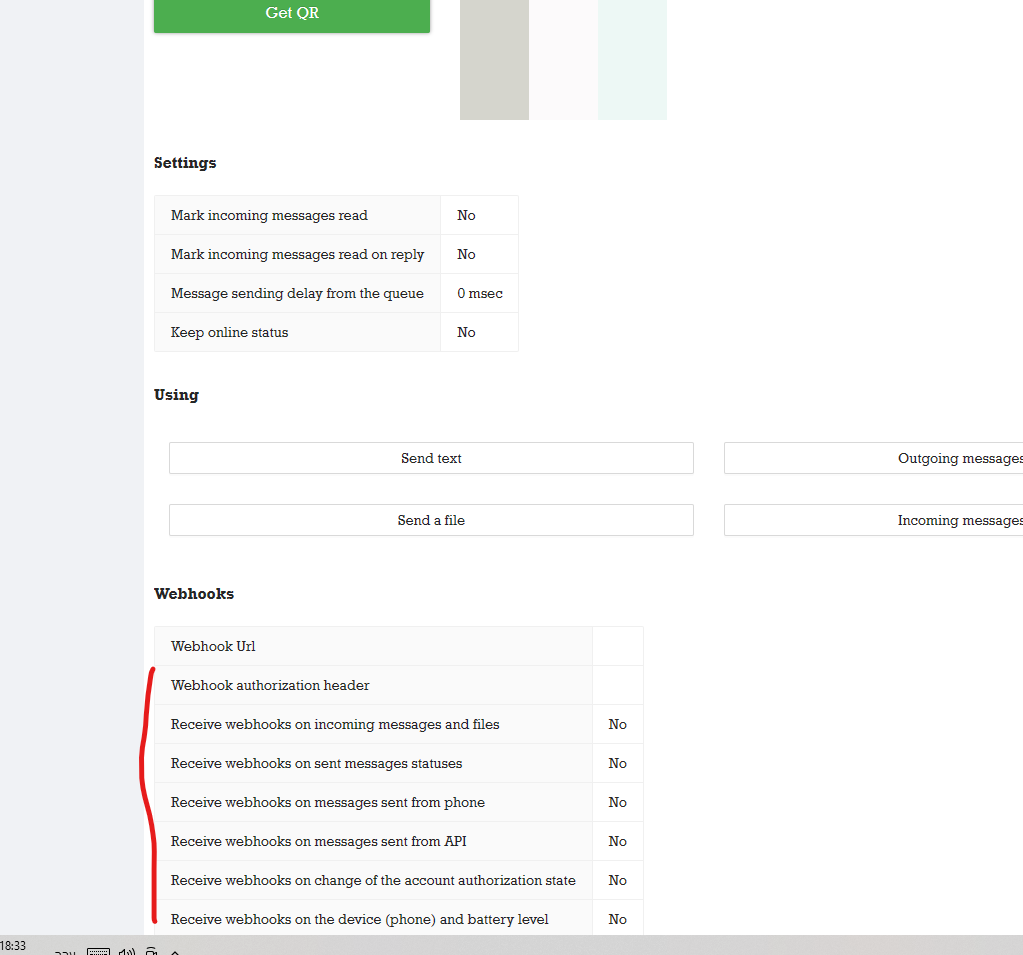Viewport: 1023px width, 955px height.
Task: Click No value for Mark incoming messages read
Action: tap(466, 215)
